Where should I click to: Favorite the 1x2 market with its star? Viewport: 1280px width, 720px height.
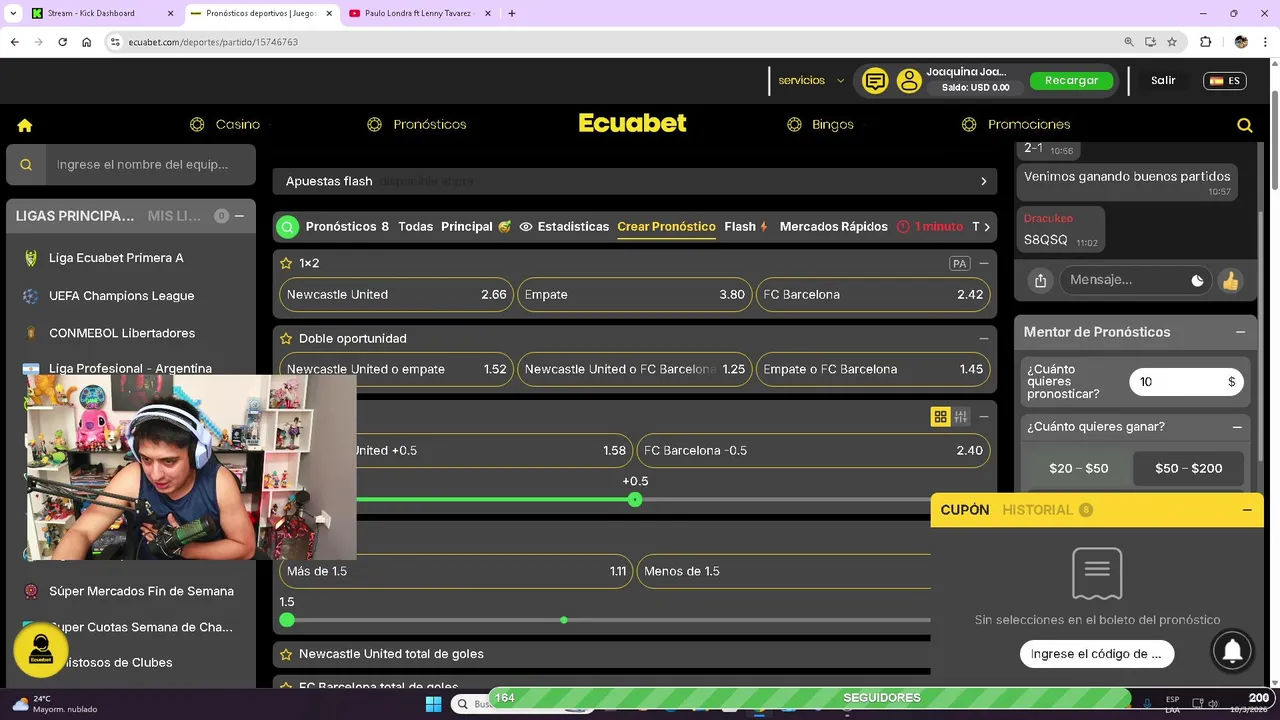tap(286, 263)
